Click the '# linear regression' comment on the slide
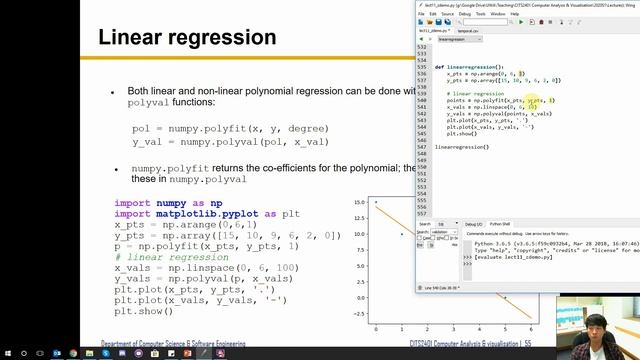This screenshot has height=360, width=640. [172, 257]
